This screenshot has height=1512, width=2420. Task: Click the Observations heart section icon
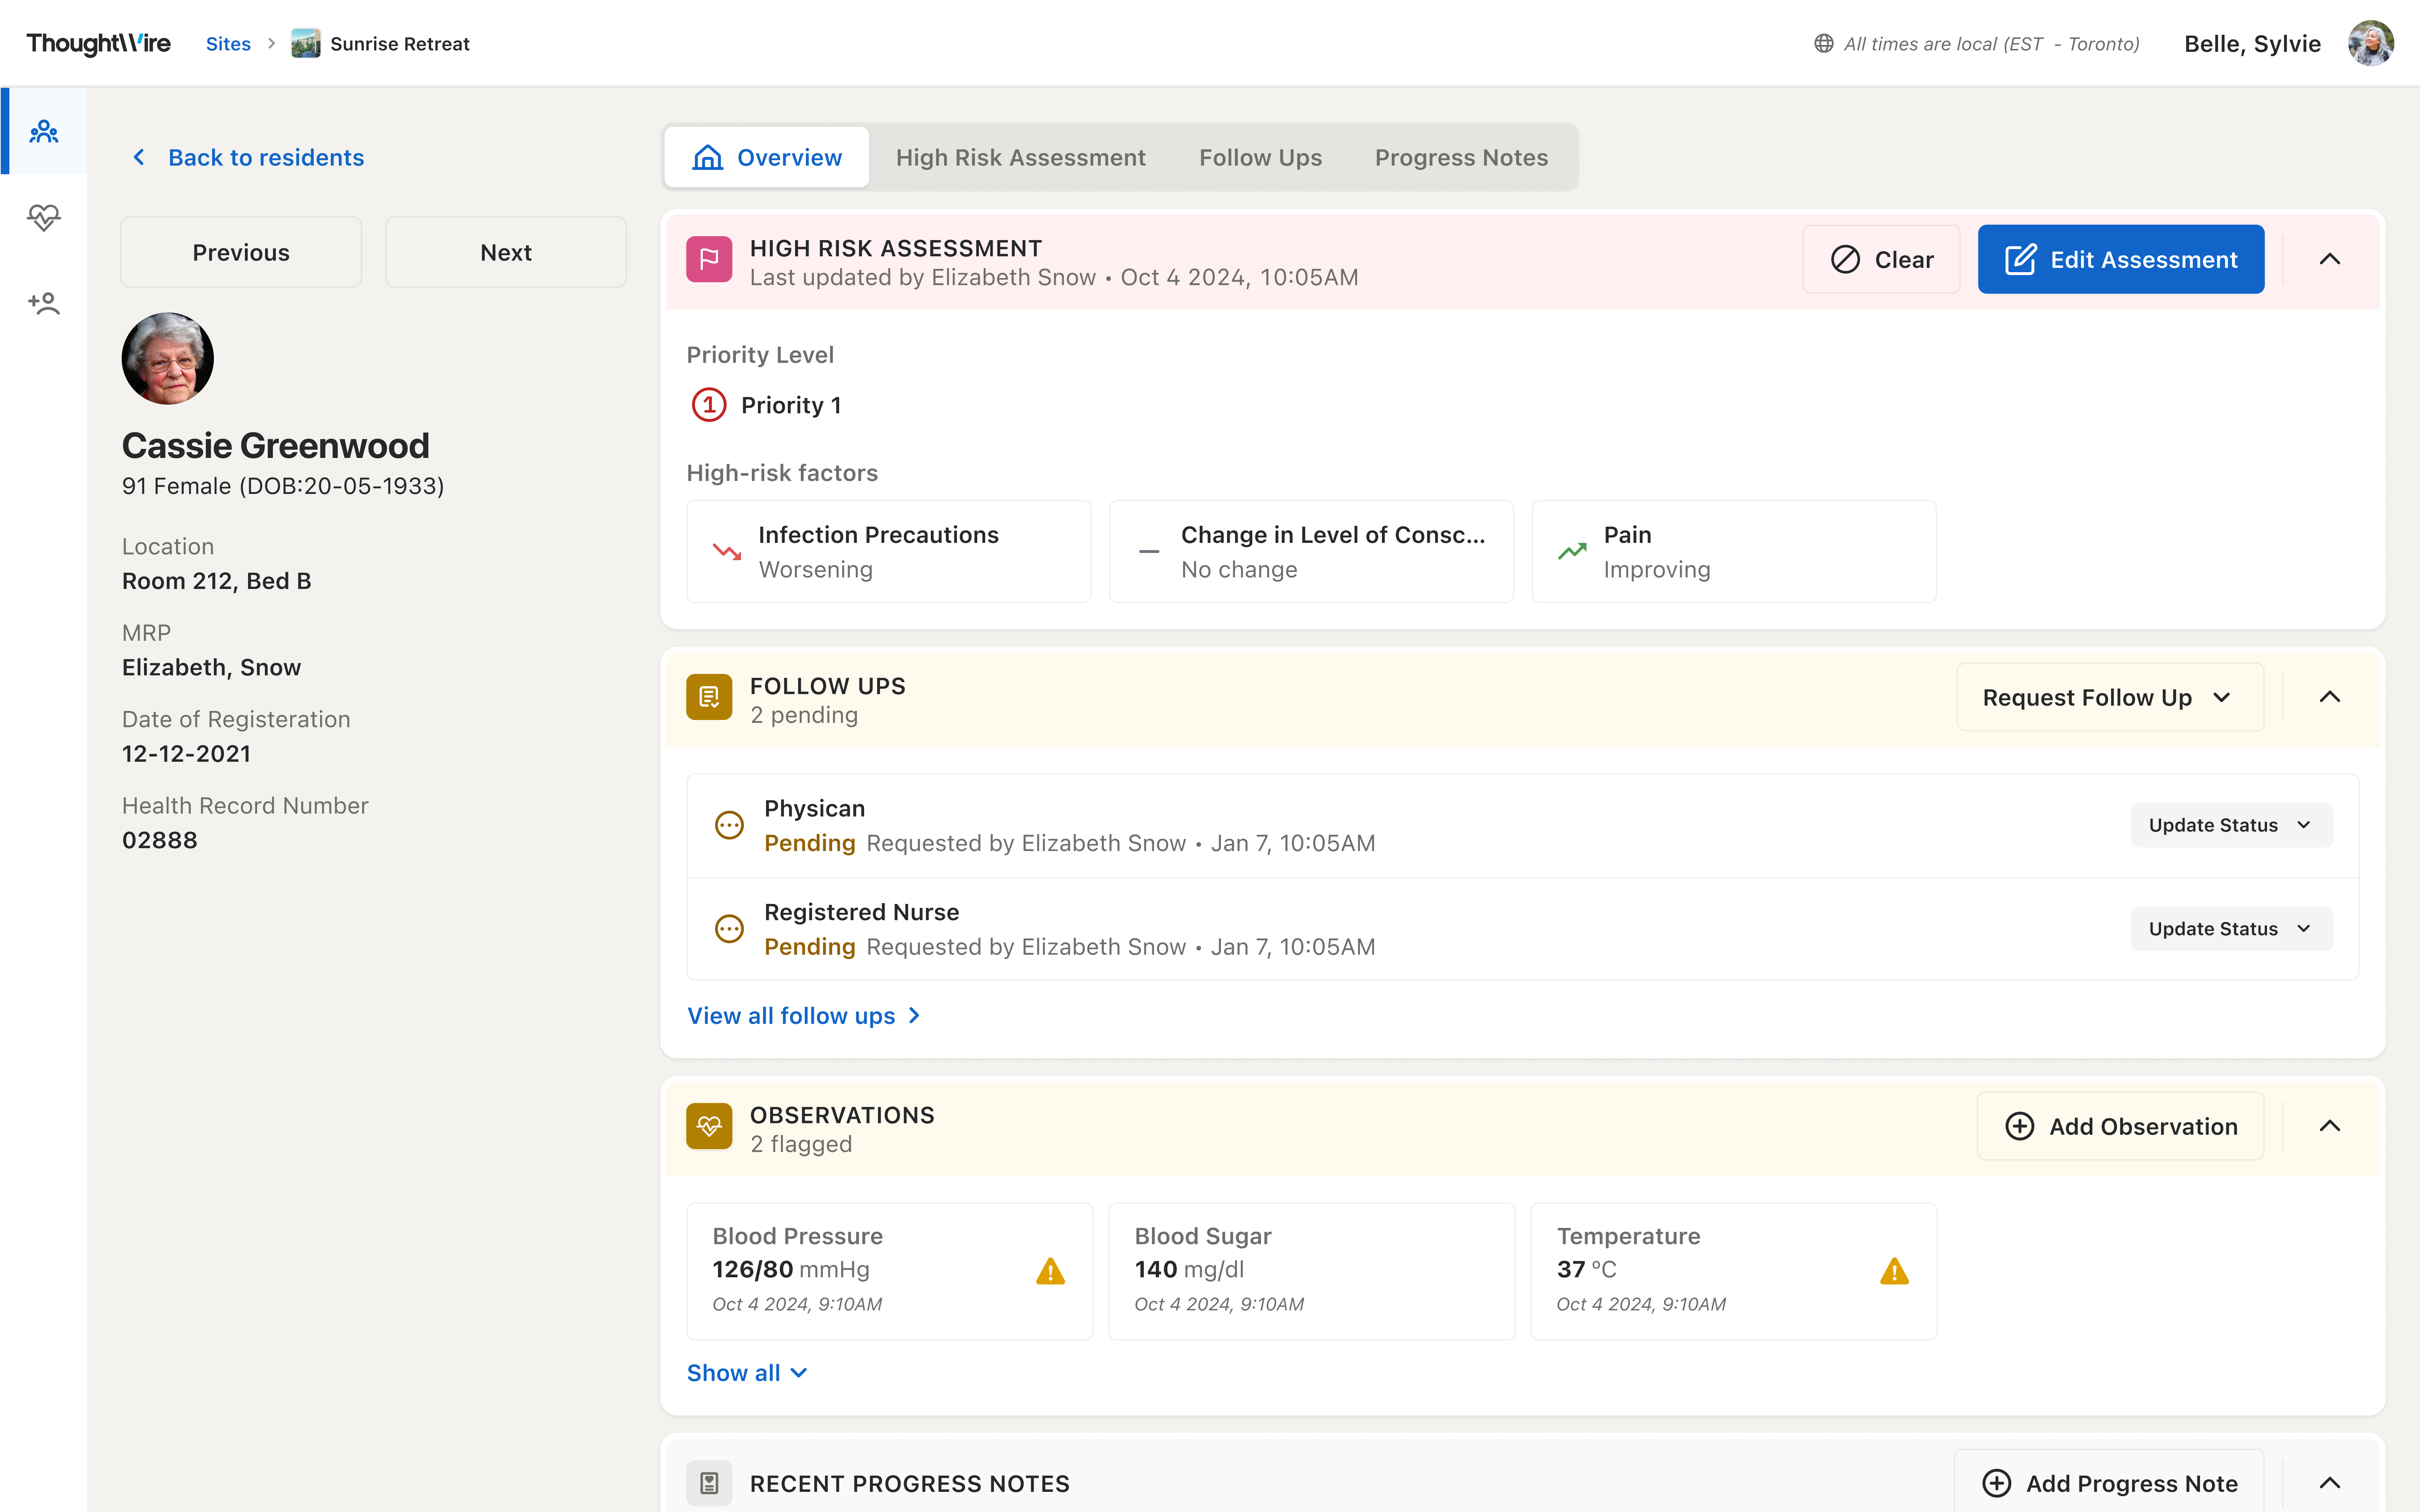point(709,1126)
